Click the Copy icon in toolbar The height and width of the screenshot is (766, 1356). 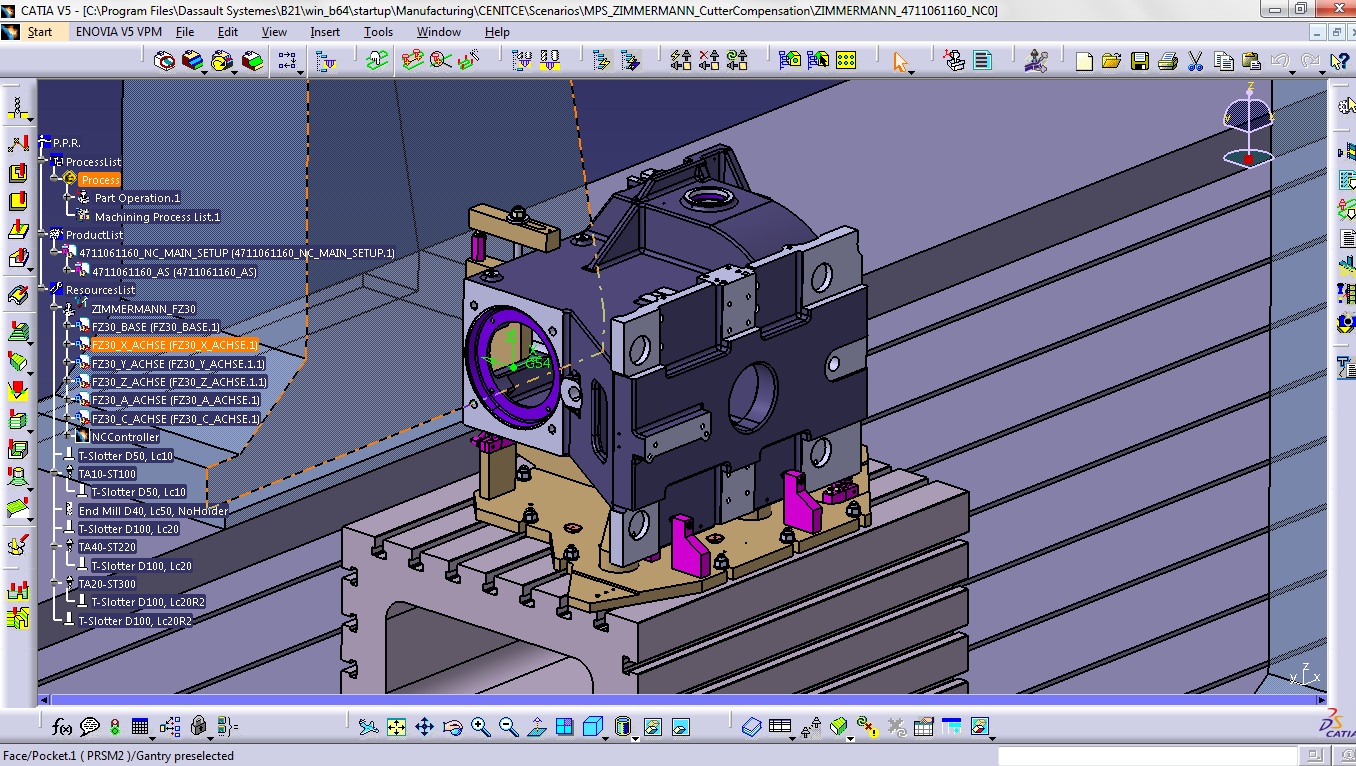[1223, 62]
